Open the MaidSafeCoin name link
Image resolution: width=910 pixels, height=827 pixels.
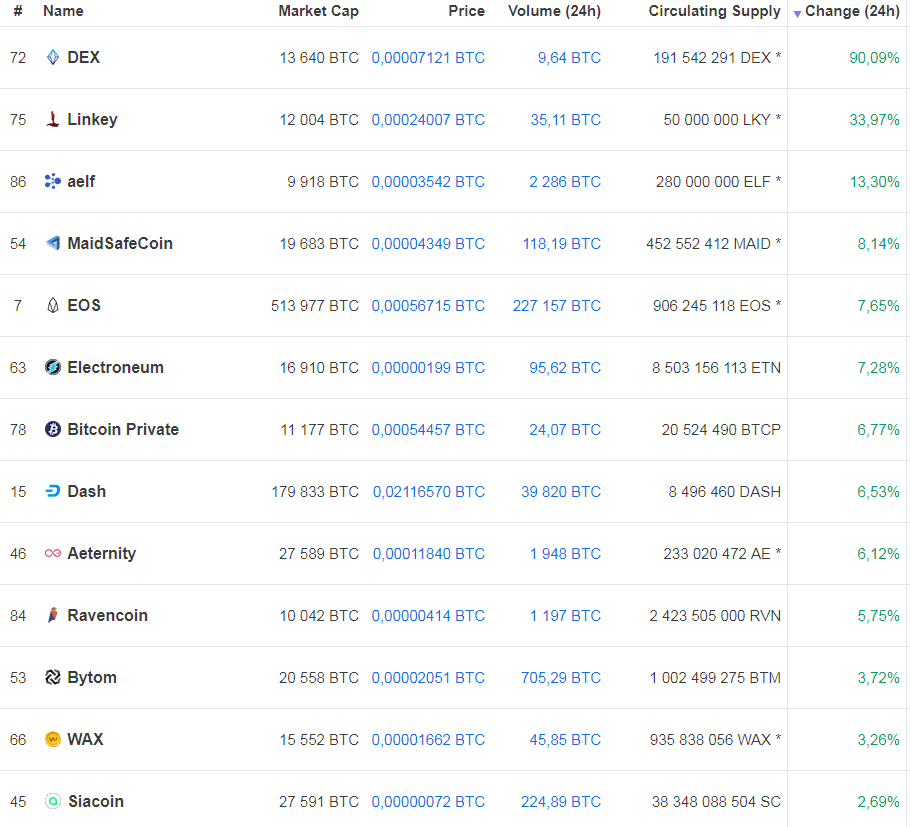pyautogui.click(x=120, y=244)
